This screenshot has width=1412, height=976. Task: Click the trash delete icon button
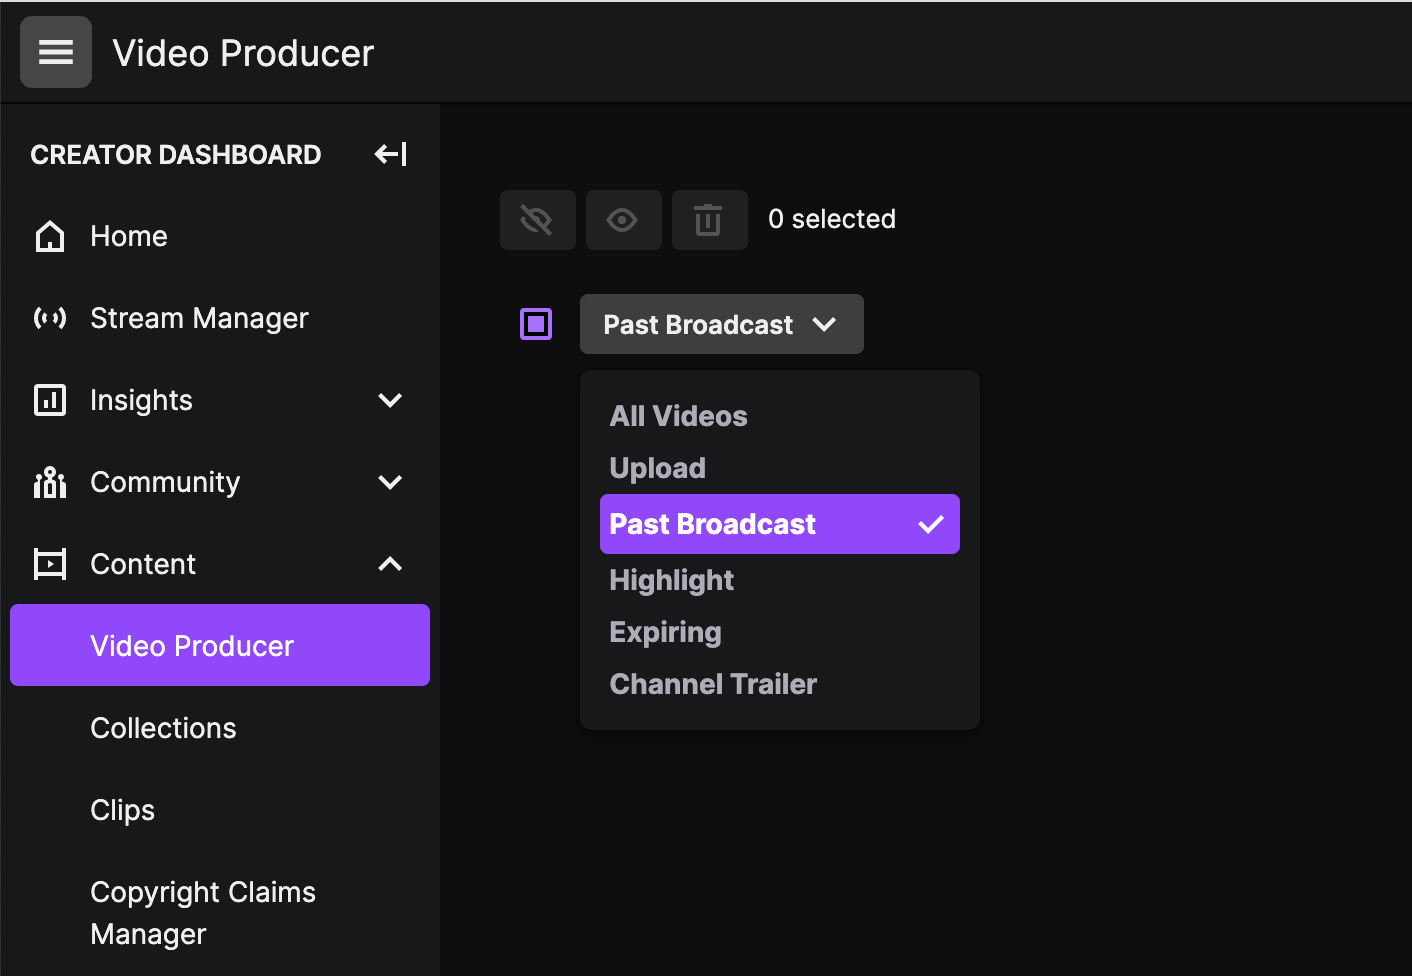[x=710, y=220]
